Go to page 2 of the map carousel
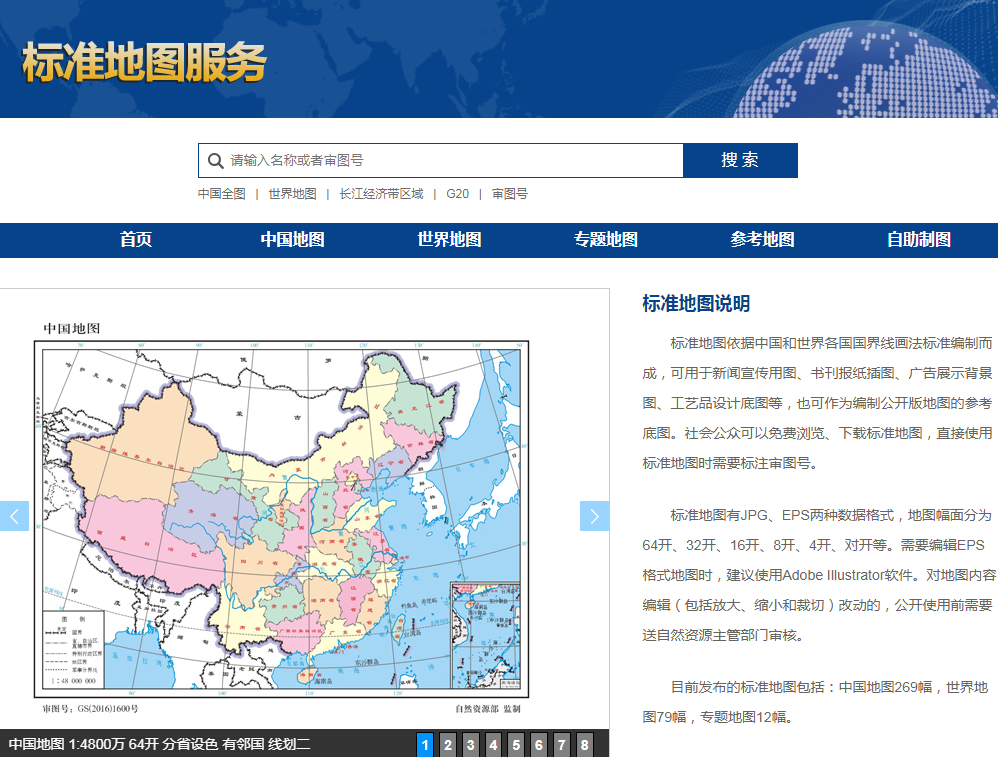Image resolution: width=998 pixels, height=757 pixels. click(x=448, y=745)
